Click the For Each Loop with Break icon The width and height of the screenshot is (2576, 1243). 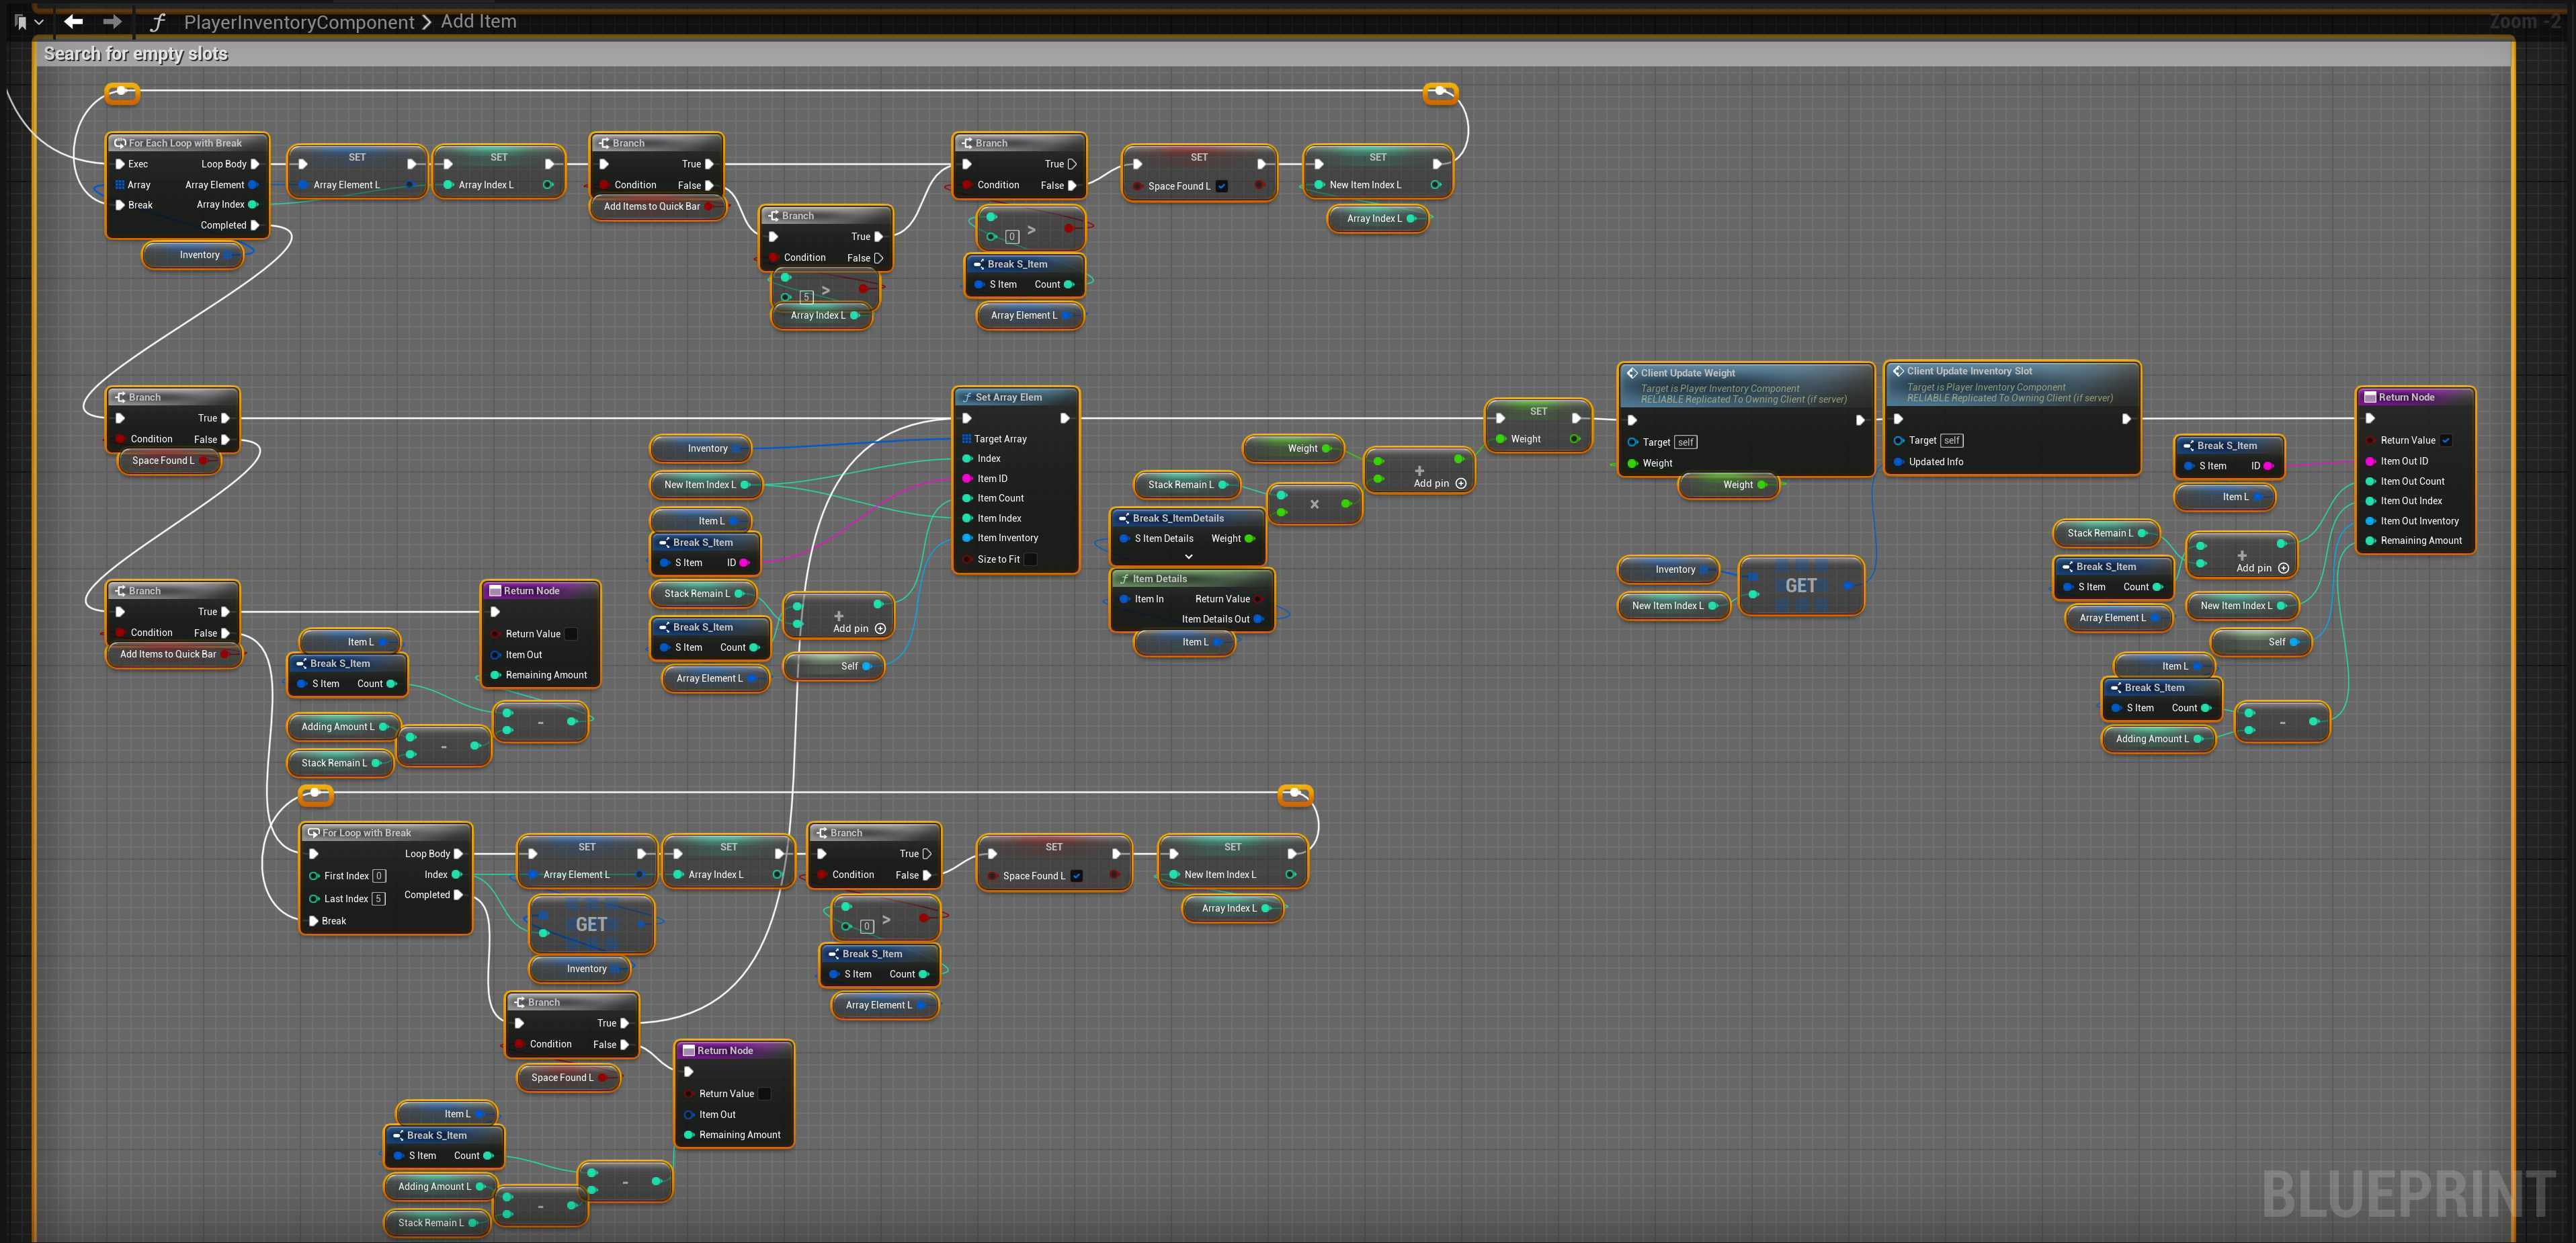pos(120,143)
